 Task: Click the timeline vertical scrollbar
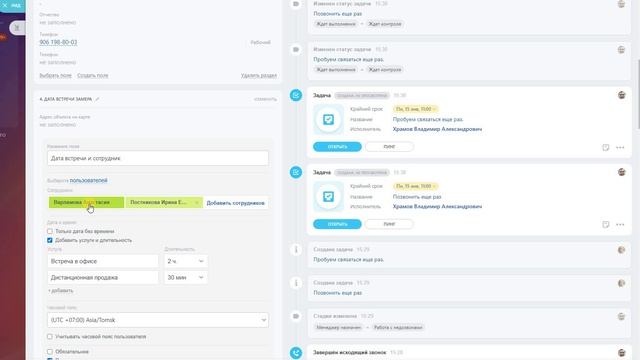point(638,95)
